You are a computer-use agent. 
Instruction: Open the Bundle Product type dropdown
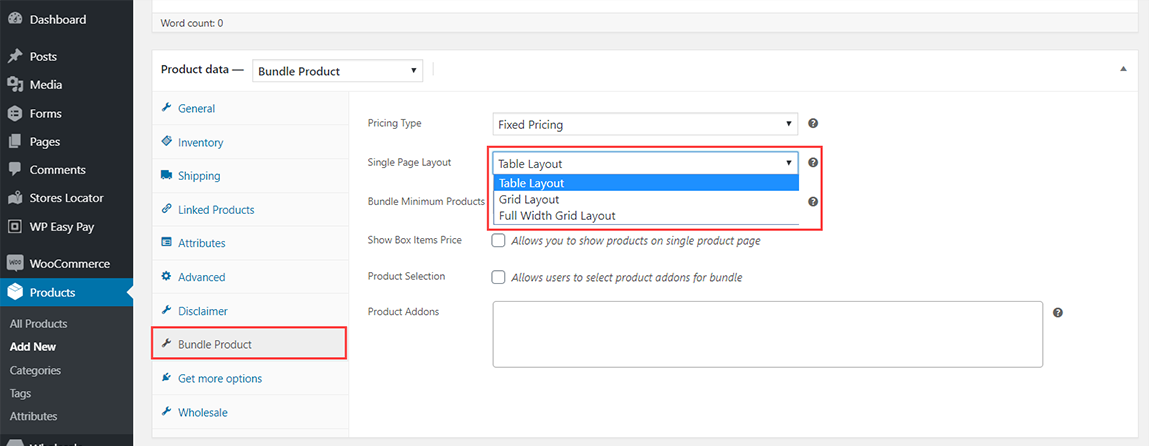coord(337,71)
